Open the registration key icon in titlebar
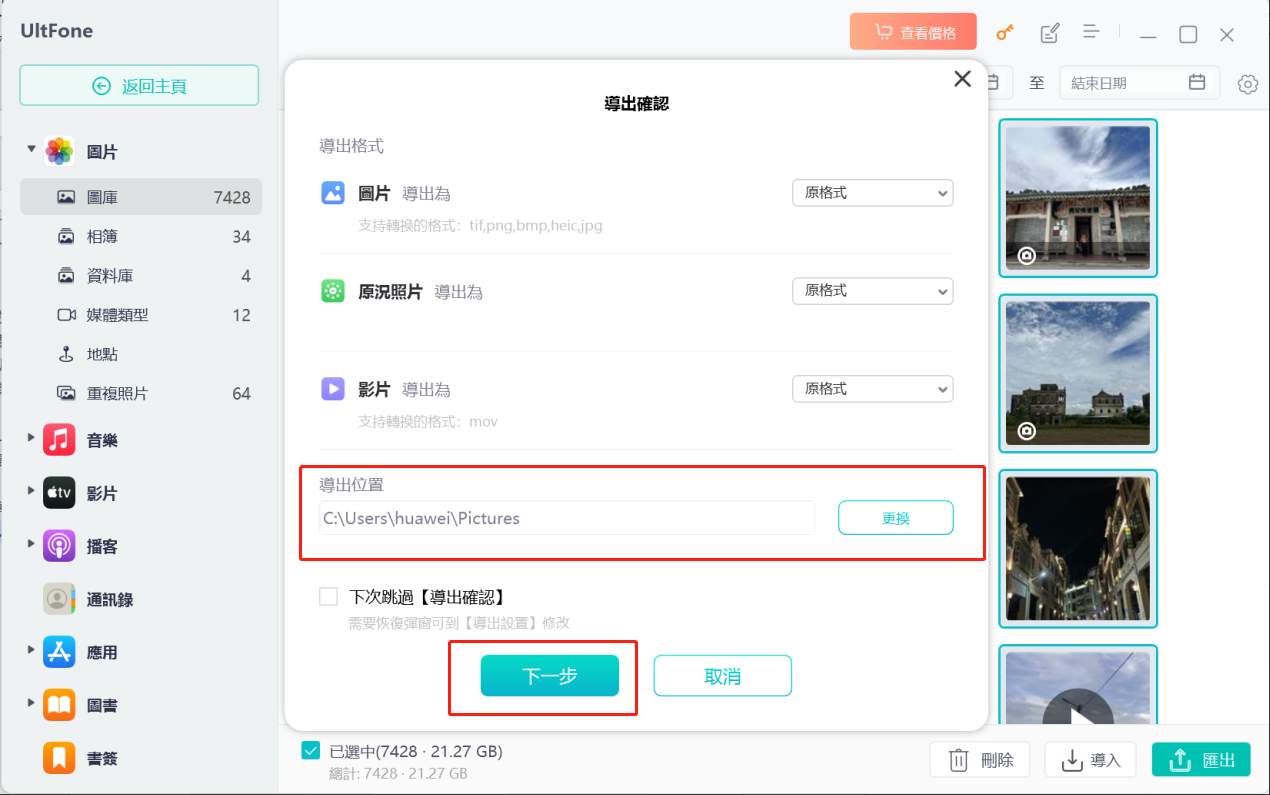This screenshot has height=795, width=1270. pyautogui.click(x=1004, y=32)
